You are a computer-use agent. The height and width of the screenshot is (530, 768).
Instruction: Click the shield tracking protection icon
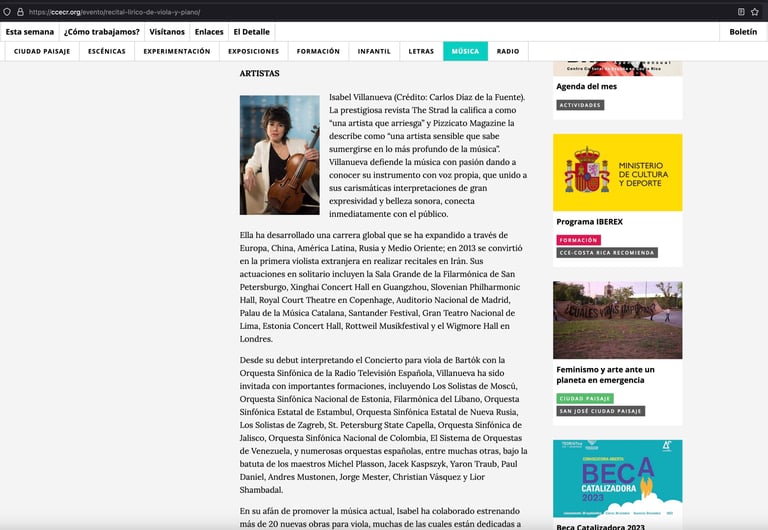point(7,12)
